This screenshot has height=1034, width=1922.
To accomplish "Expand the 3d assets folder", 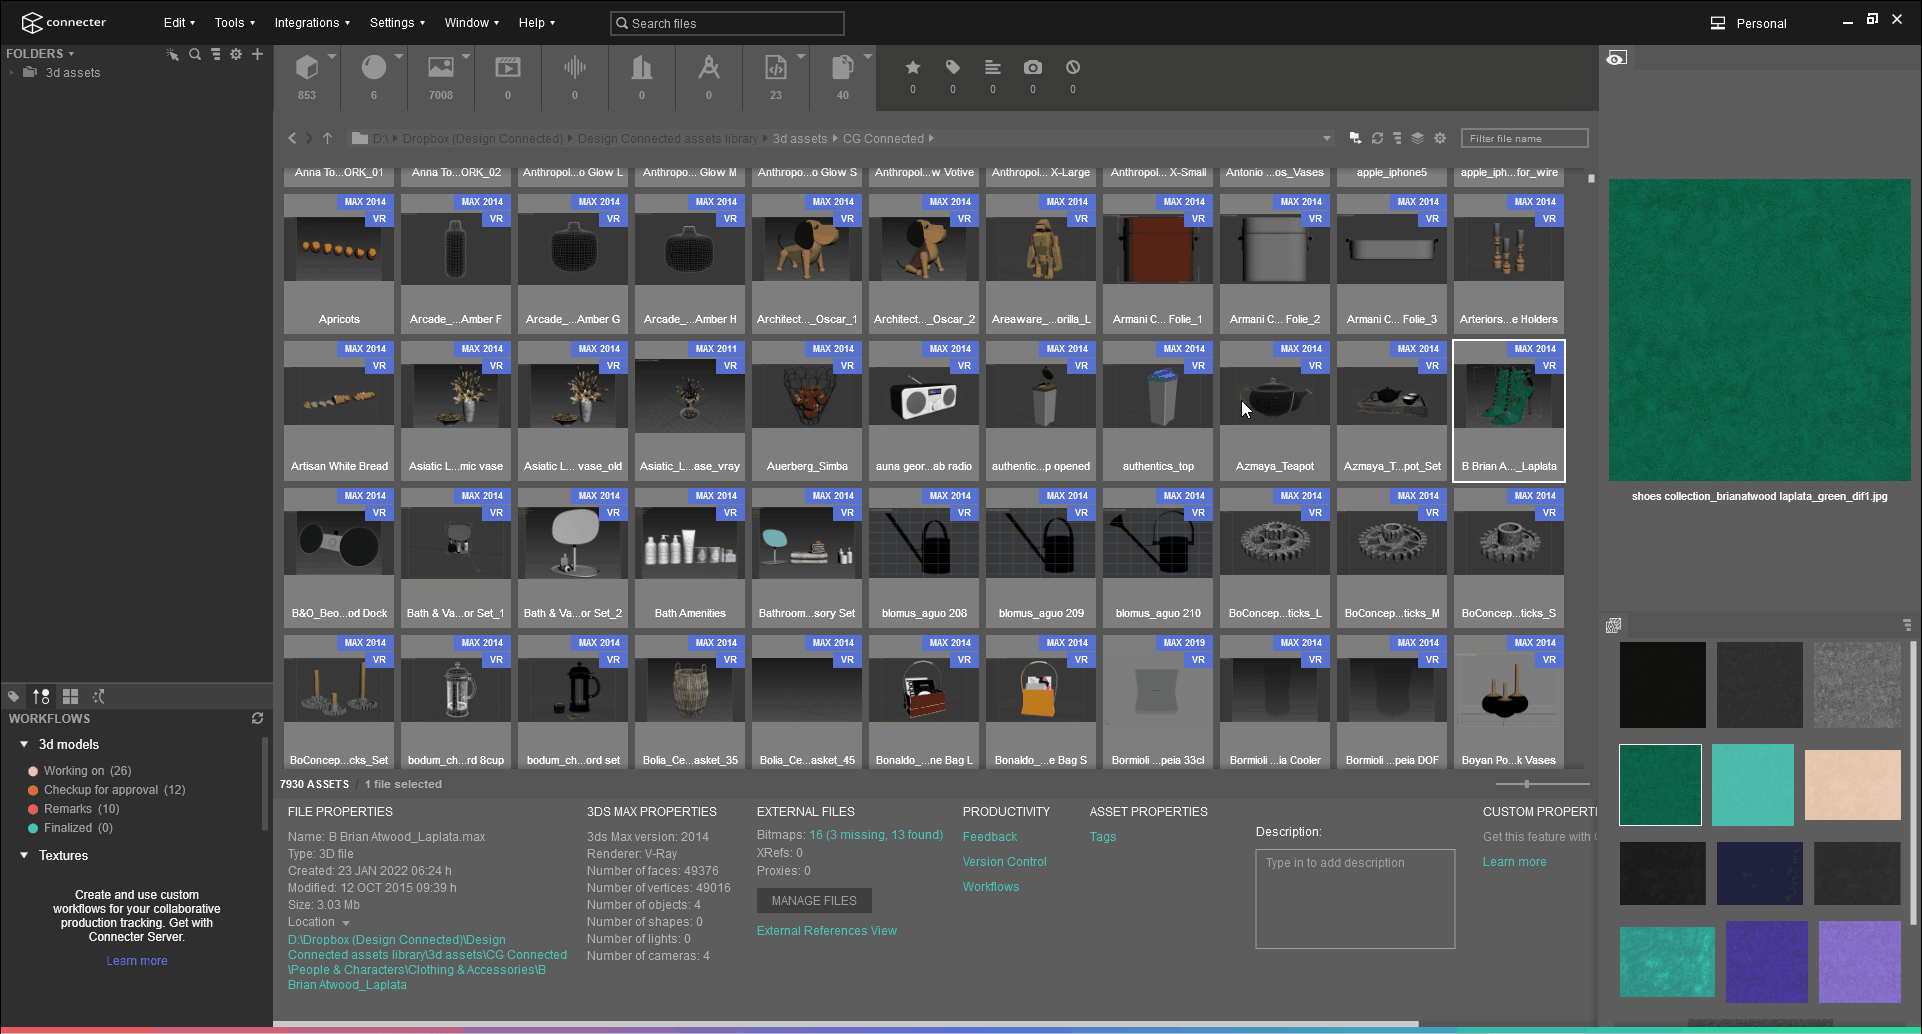I will click(11, 72).
